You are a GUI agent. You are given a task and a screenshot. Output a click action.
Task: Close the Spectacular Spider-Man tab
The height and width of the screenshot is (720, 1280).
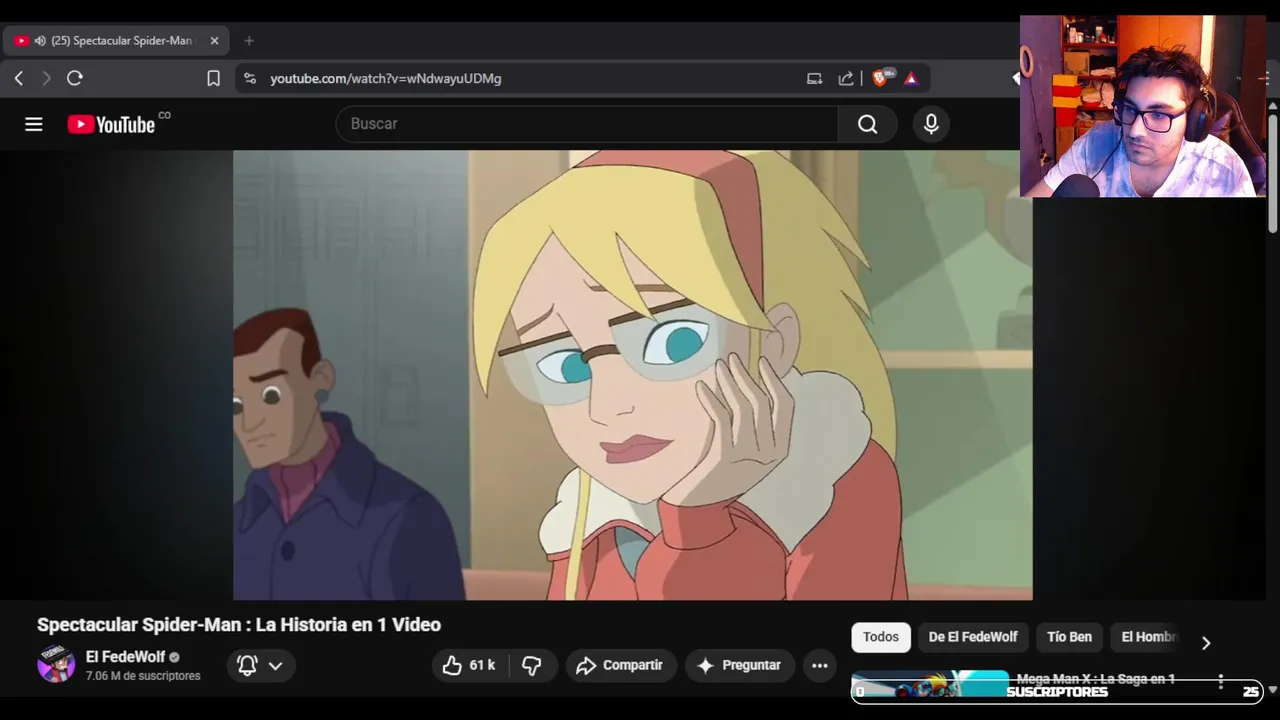[x=214, y=41]
